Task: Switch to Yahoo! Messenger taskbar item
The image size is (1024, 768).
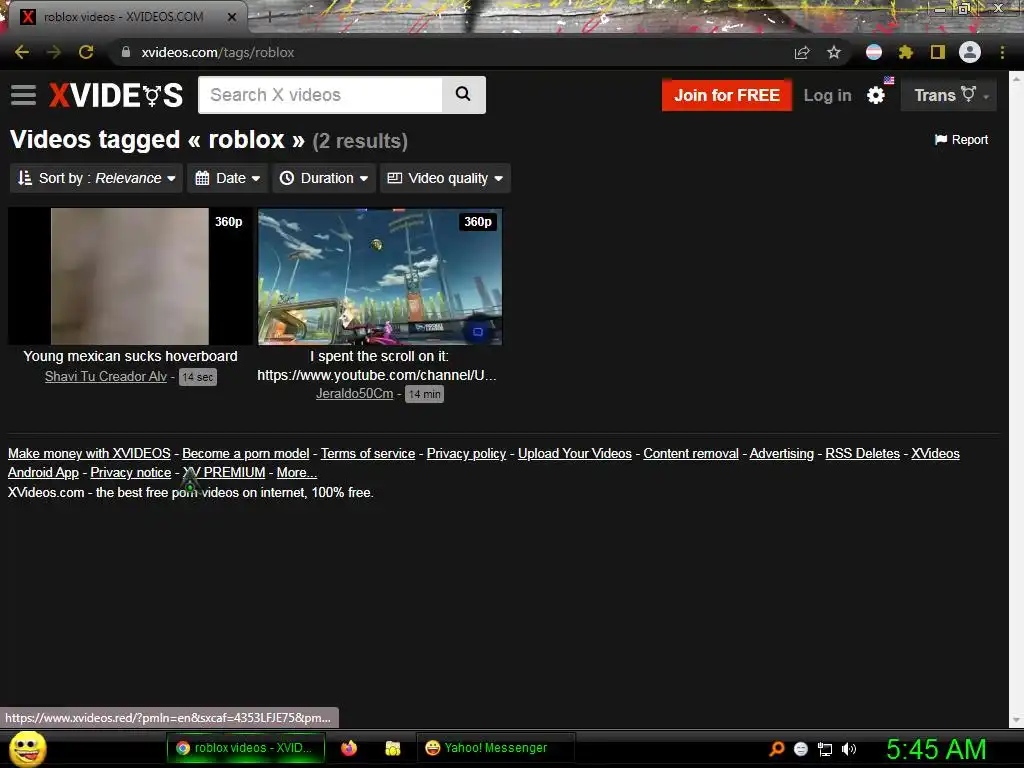Action: pyautogui.click(x=496, y=748)
